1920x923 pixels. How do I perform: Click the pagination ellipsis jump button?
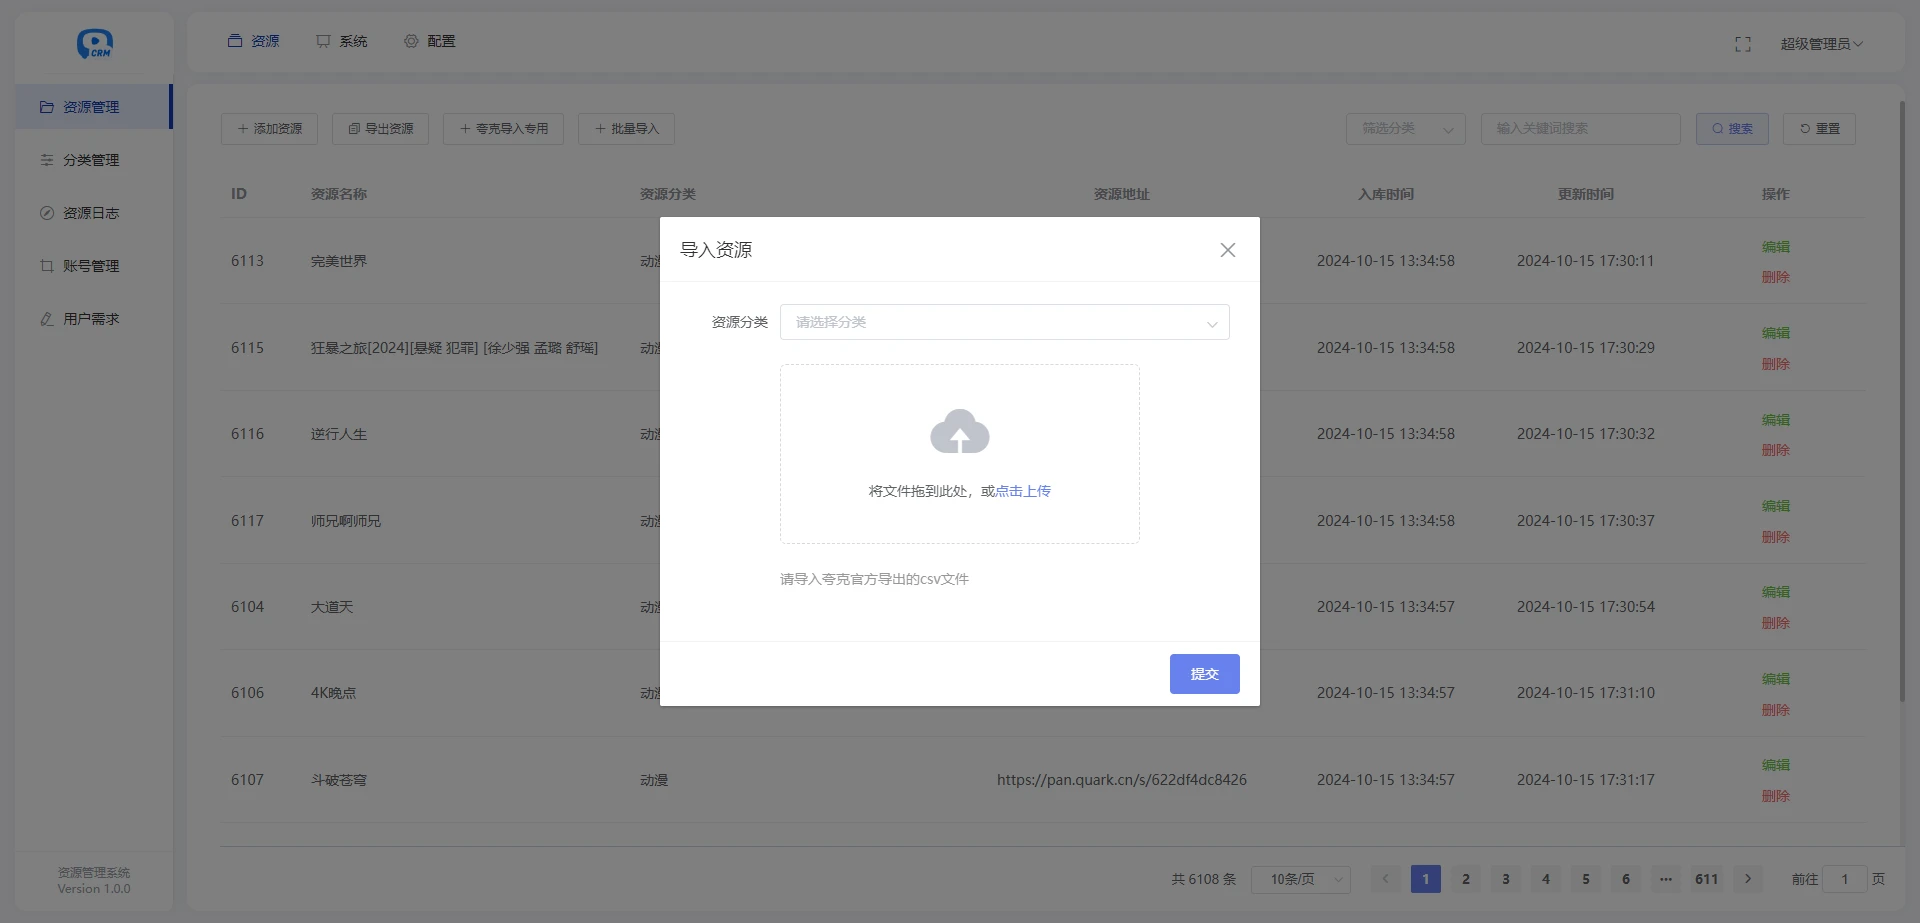pyautogui.click(x=1666, y=879)
